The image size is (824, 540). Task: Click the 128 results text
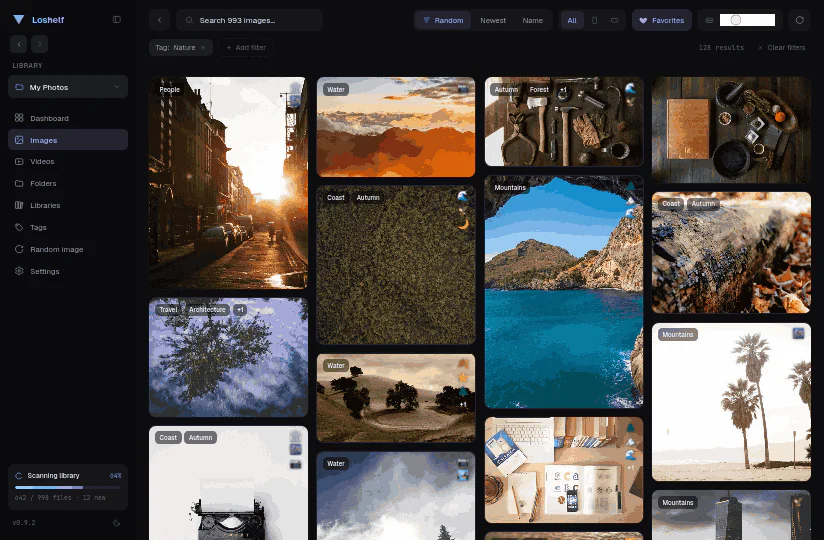[721, 48]
